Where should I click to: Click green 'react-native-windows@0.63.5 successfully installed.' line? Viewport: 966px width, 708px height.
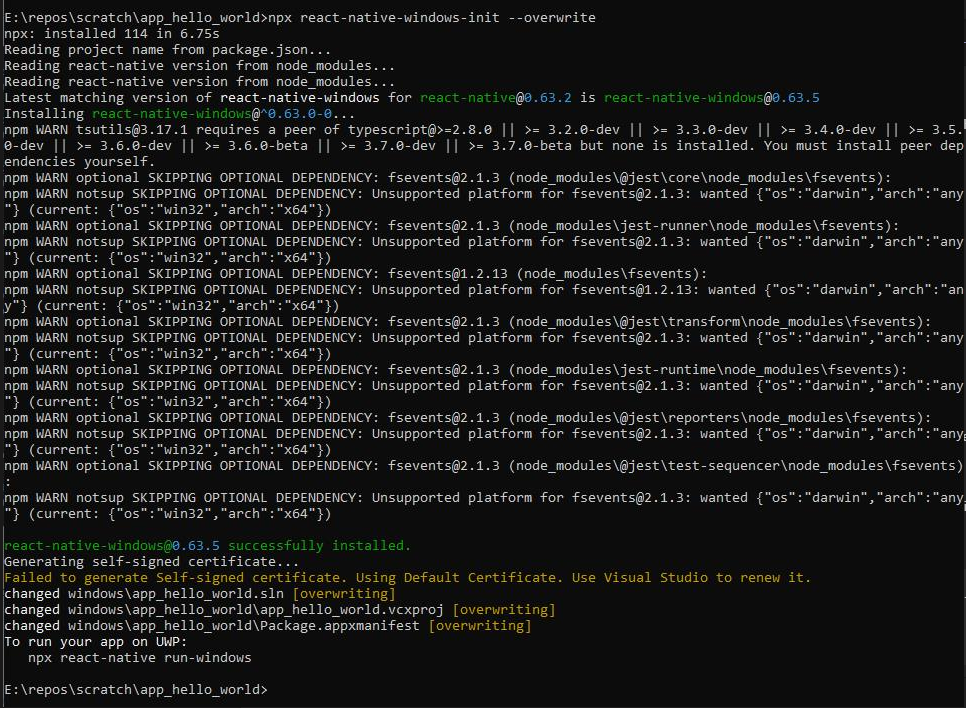coord(207,545)
